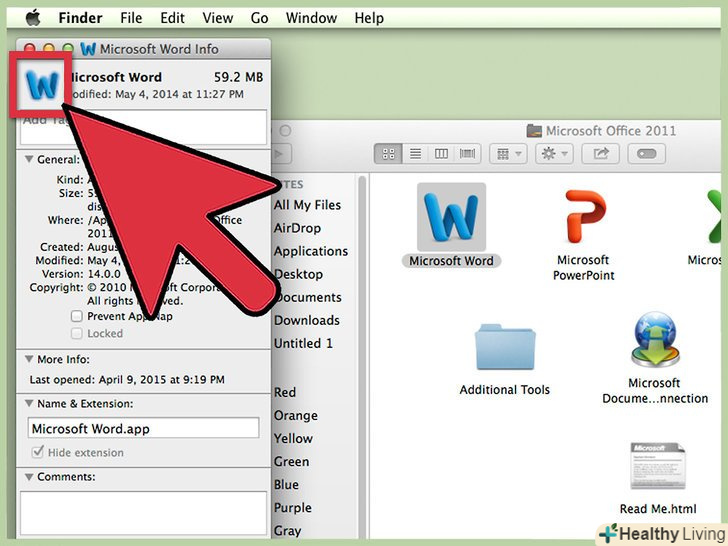Open the Arrange items dropdown in Finder toolbar
728x546 pixels.
[508, 154]
